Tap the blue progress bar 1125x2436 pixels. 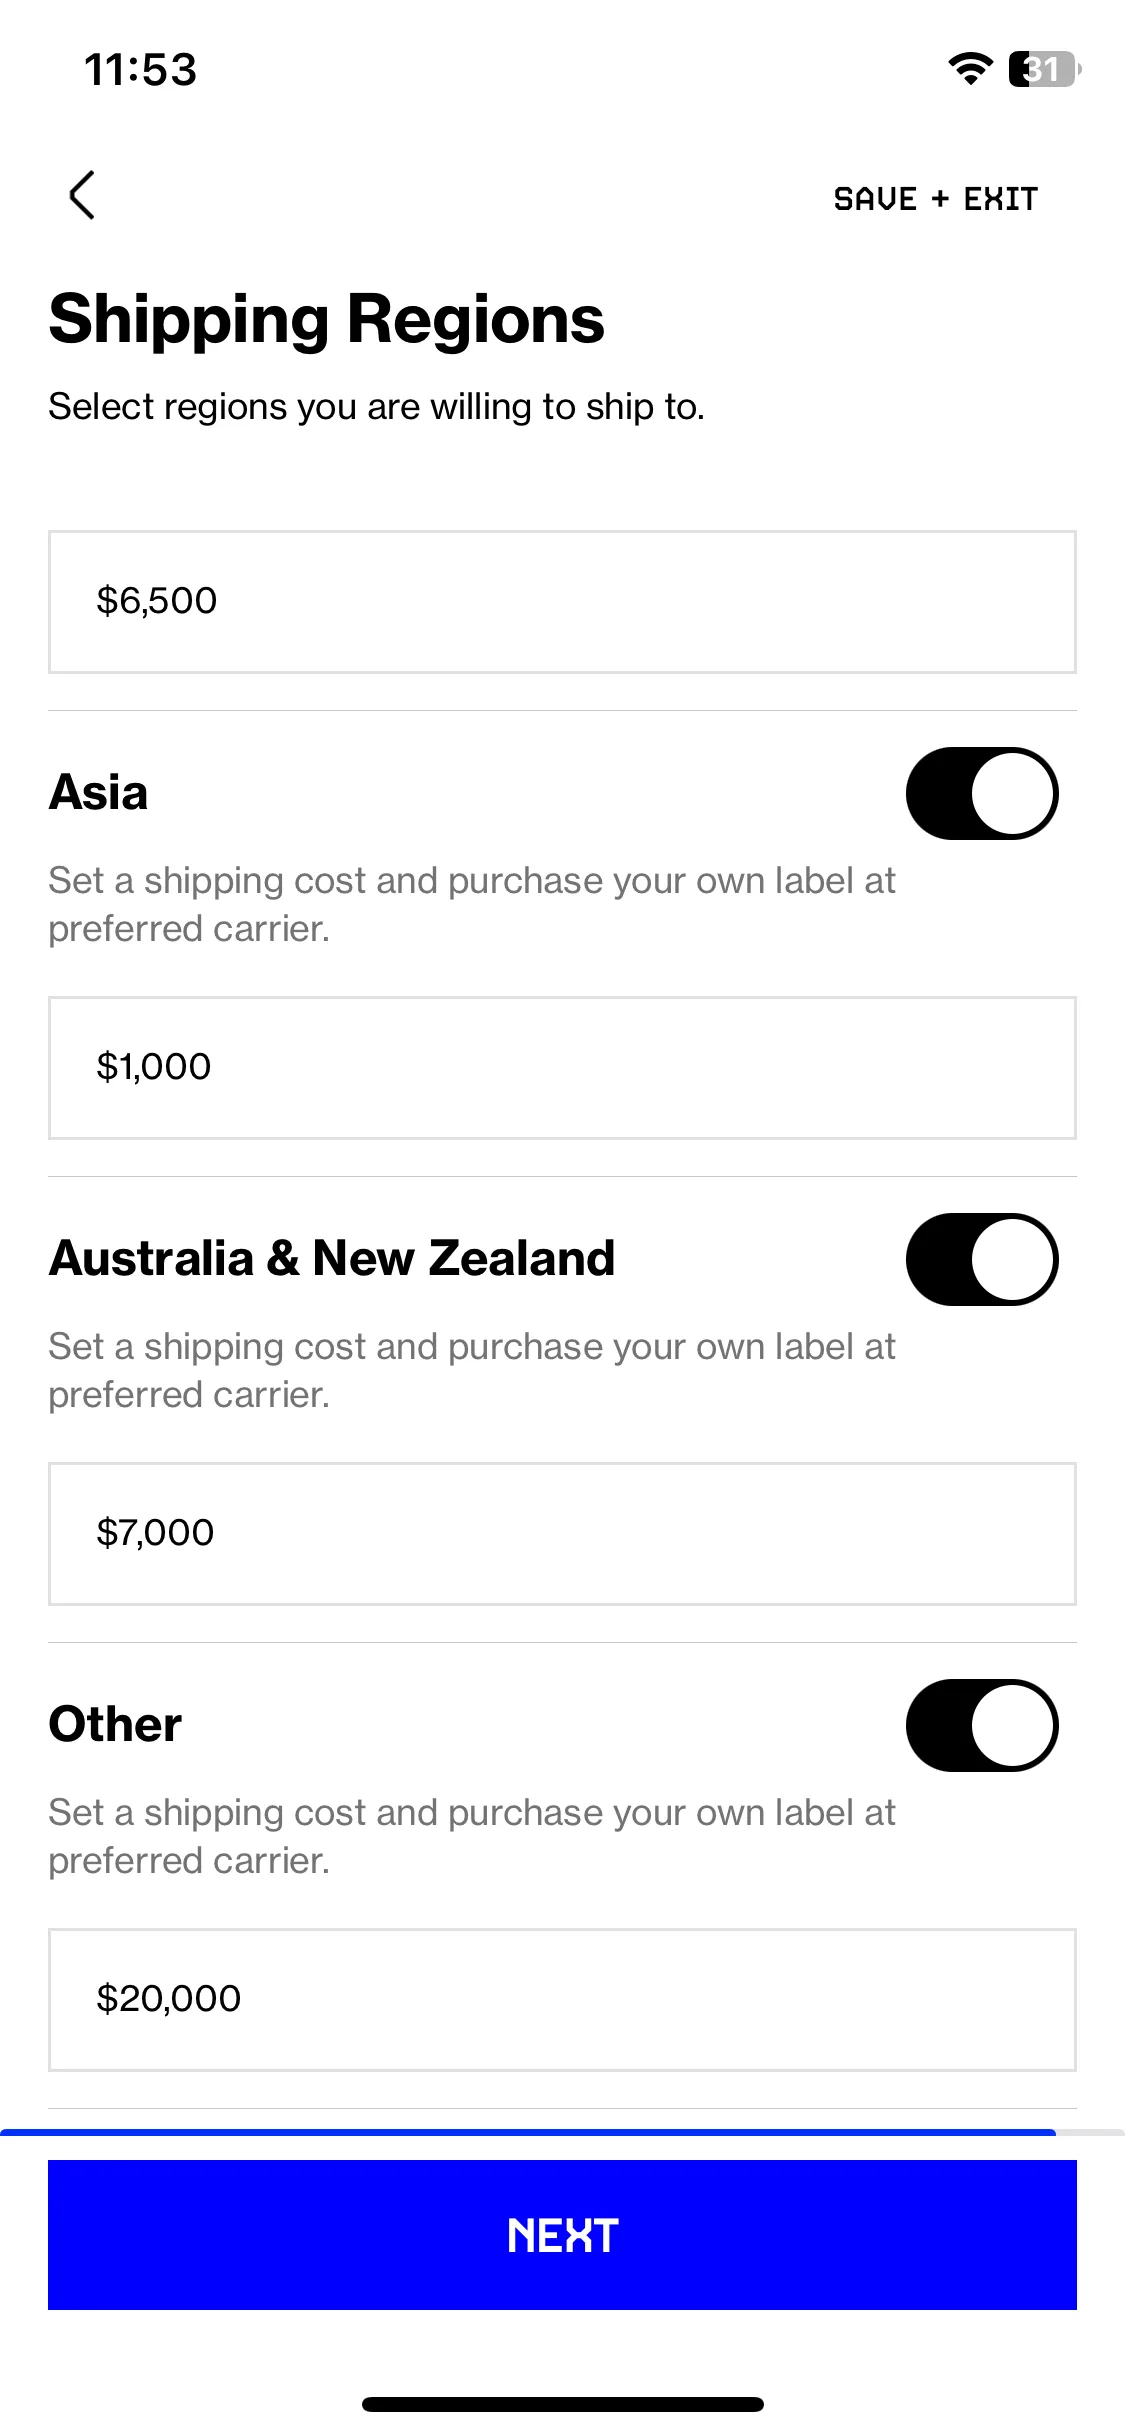click(x=528, y=2132)
